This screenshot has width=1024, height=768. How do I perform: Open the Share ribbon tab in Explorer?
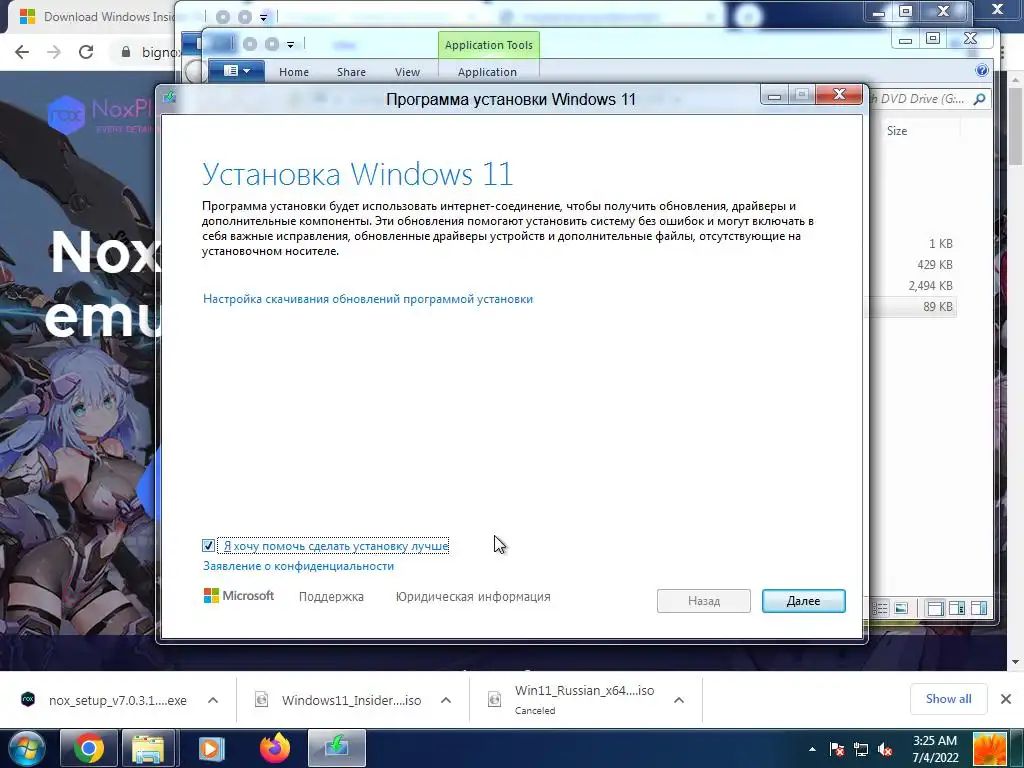click(351, 72)
